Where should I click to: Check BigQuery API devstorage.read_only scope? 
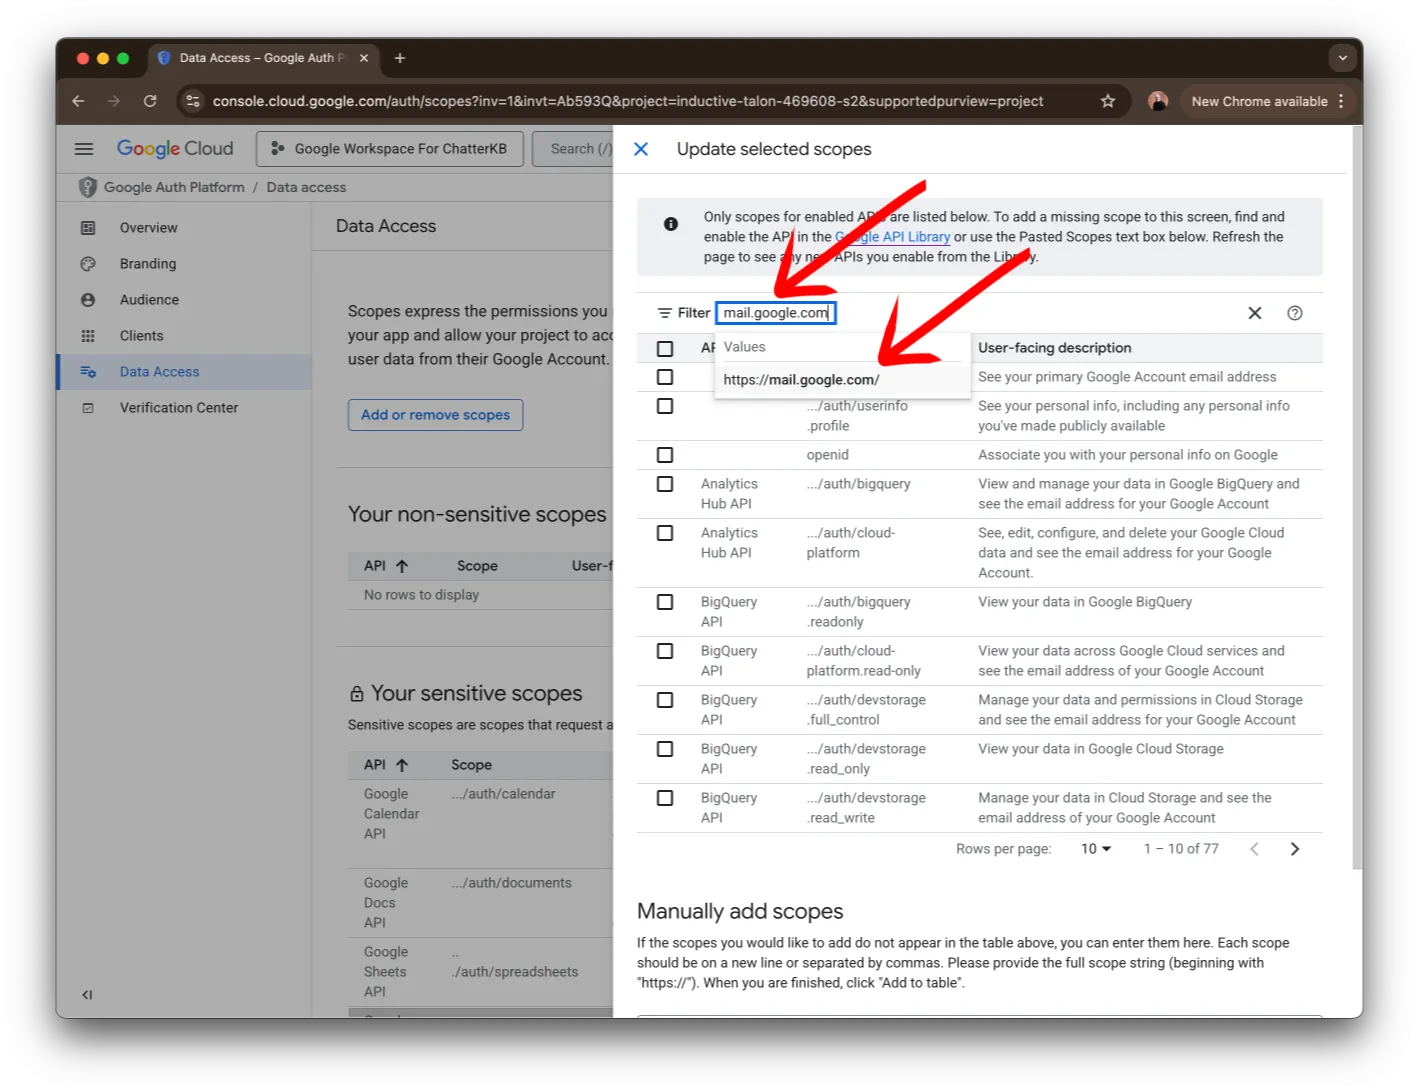point(665,749)
